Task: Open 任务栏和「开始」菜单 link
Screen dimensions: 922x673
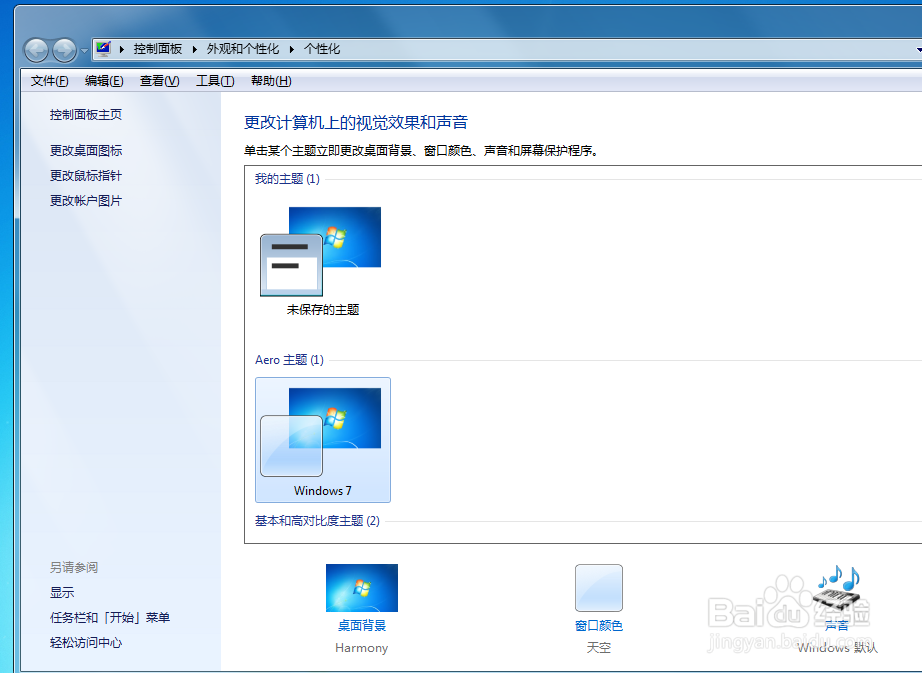Action: click(x=110, y=618)
